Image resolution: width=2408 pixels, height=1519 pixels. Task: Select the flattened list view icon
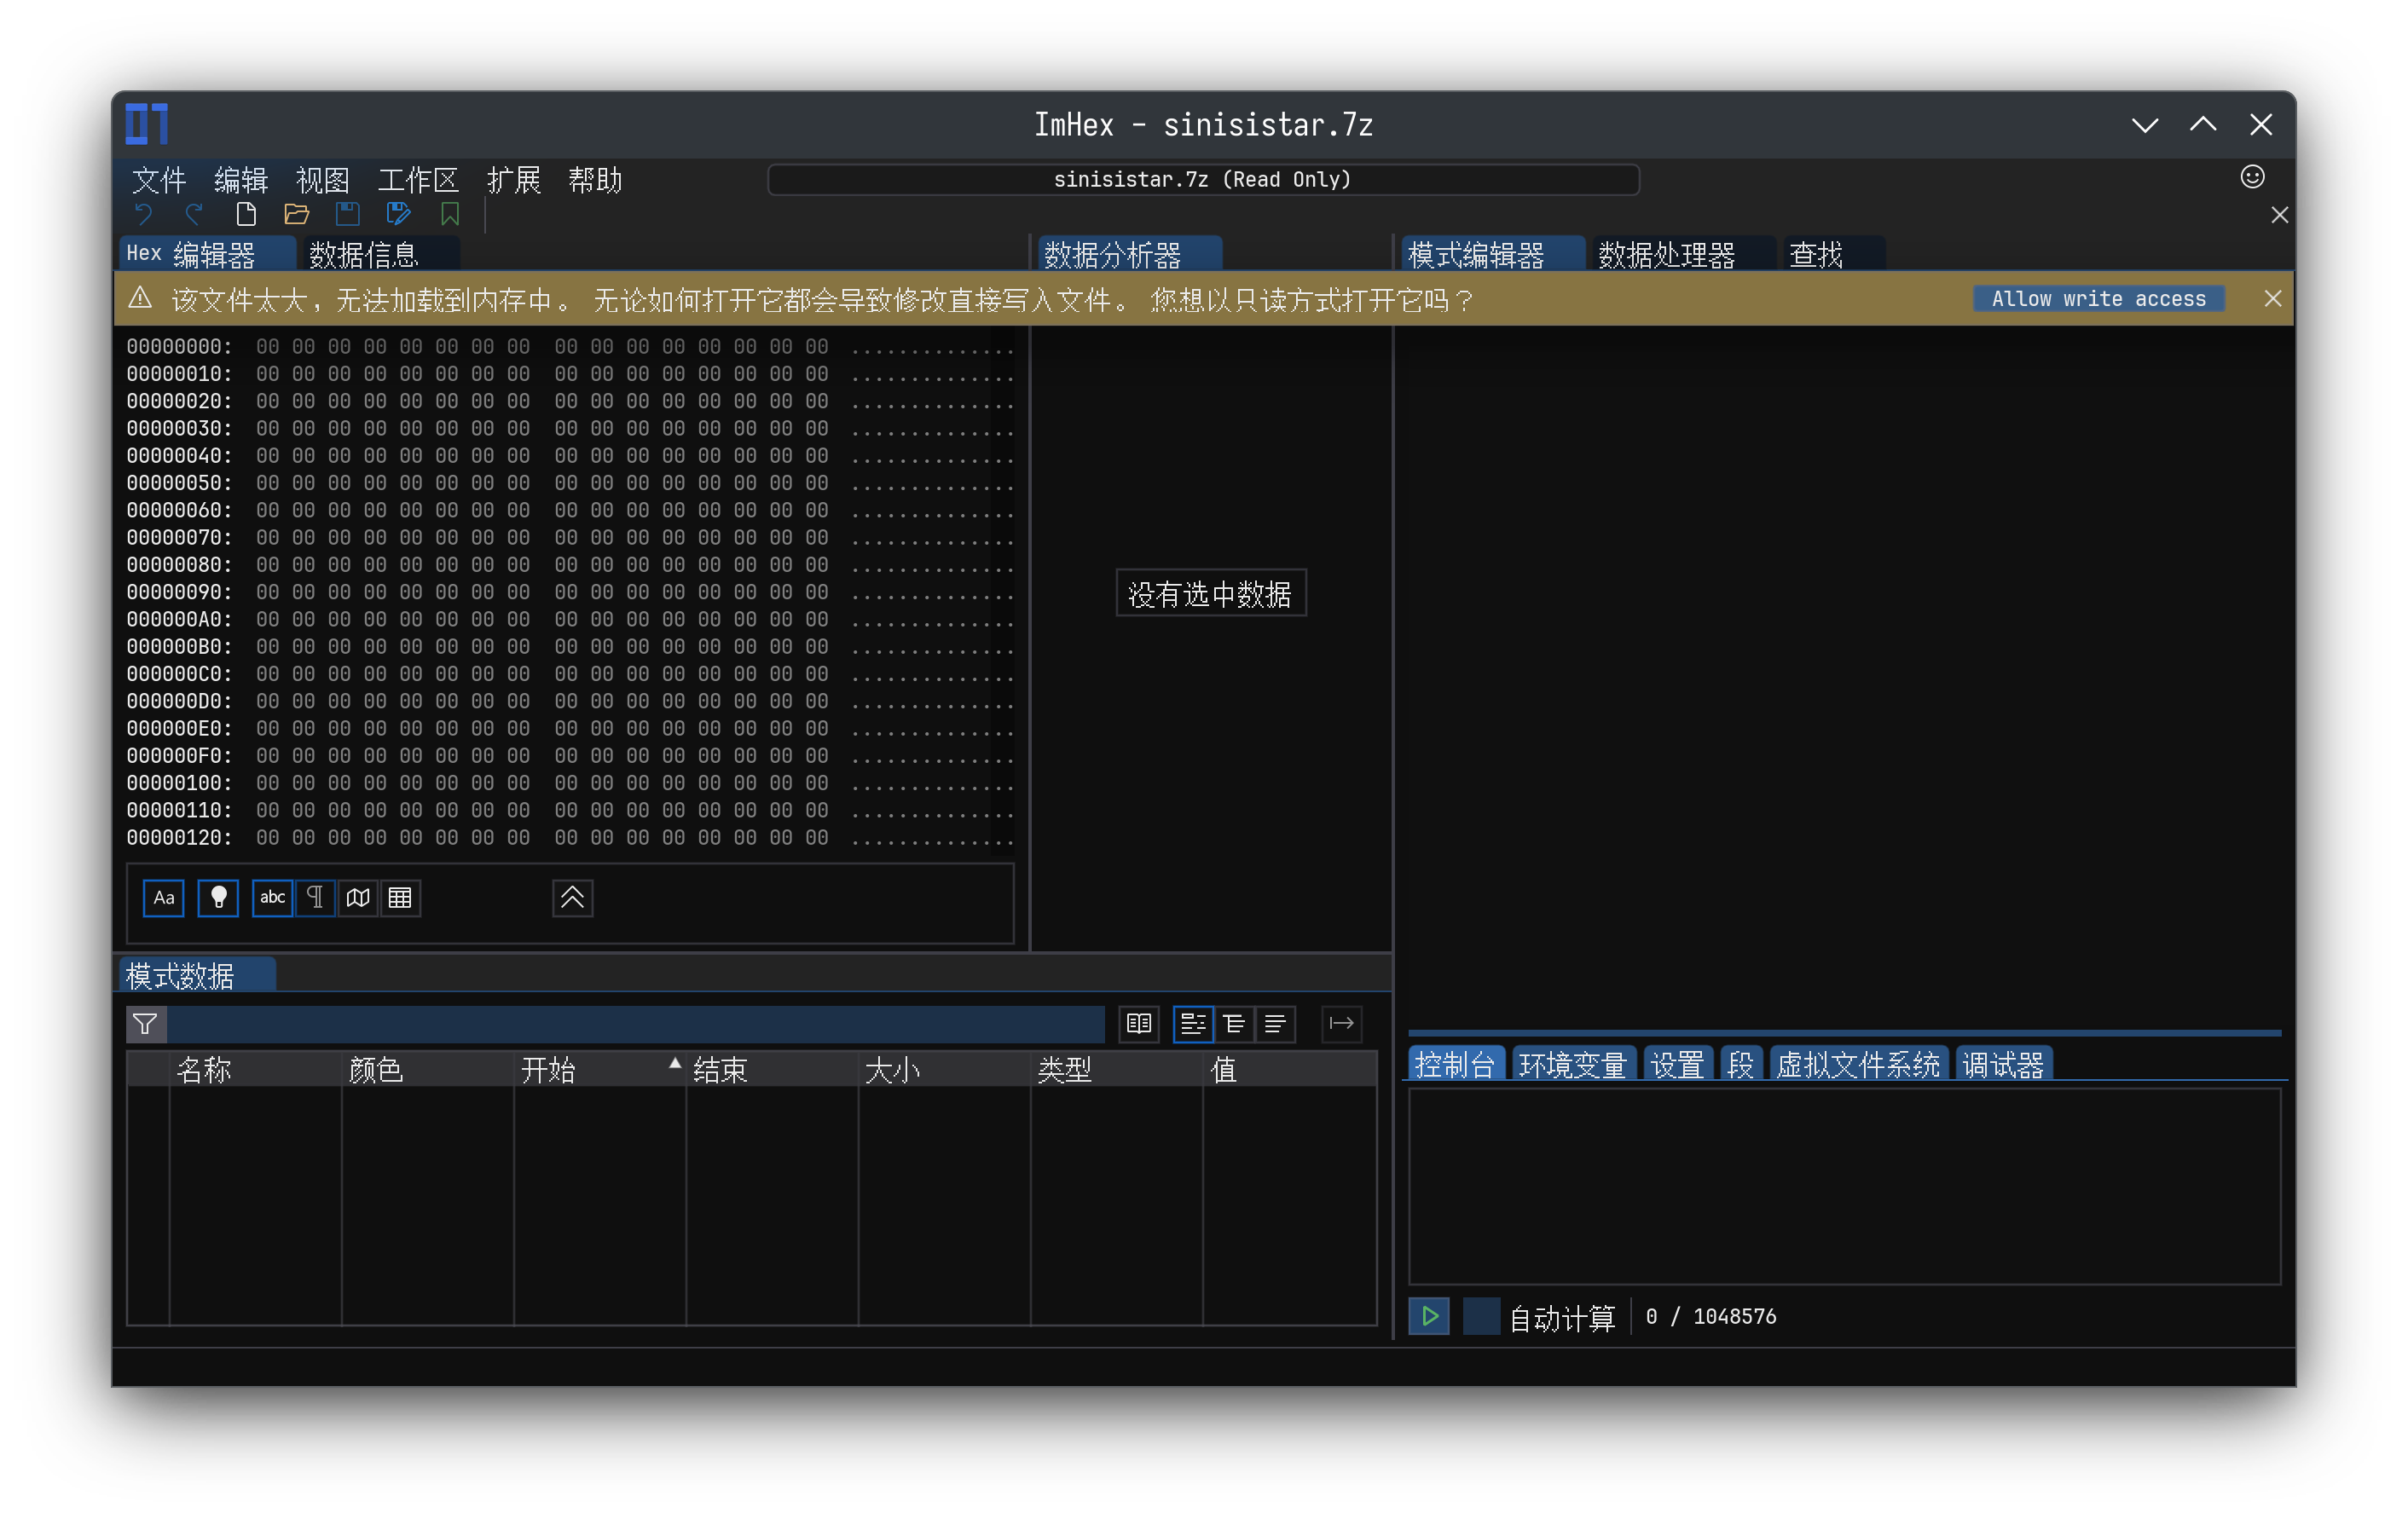[1275, 1024]
